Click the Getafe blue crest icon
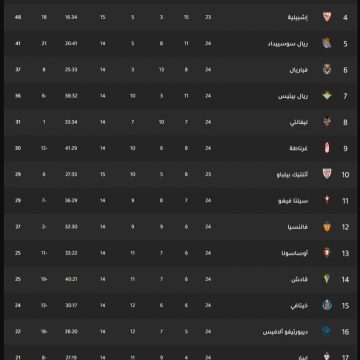The width and height of the screenshot is (360, 360). (327, 305)
